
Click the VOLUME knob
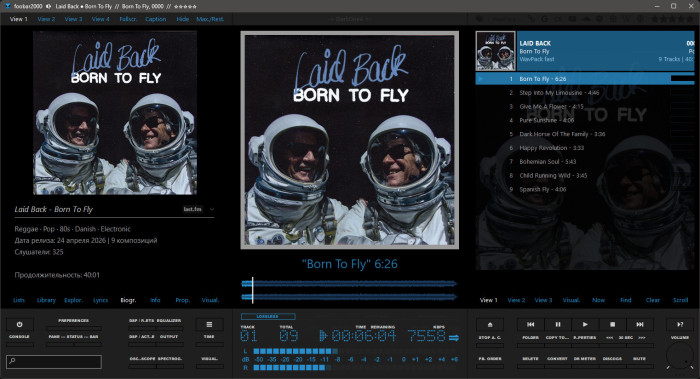pos(679,356)
